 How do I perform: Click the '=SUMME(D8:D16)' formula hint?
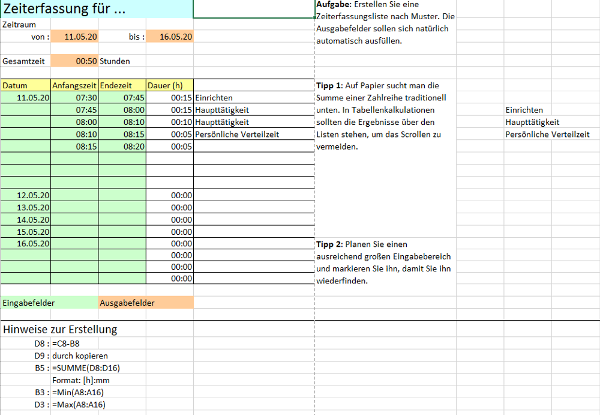click(x=88, y=367)
